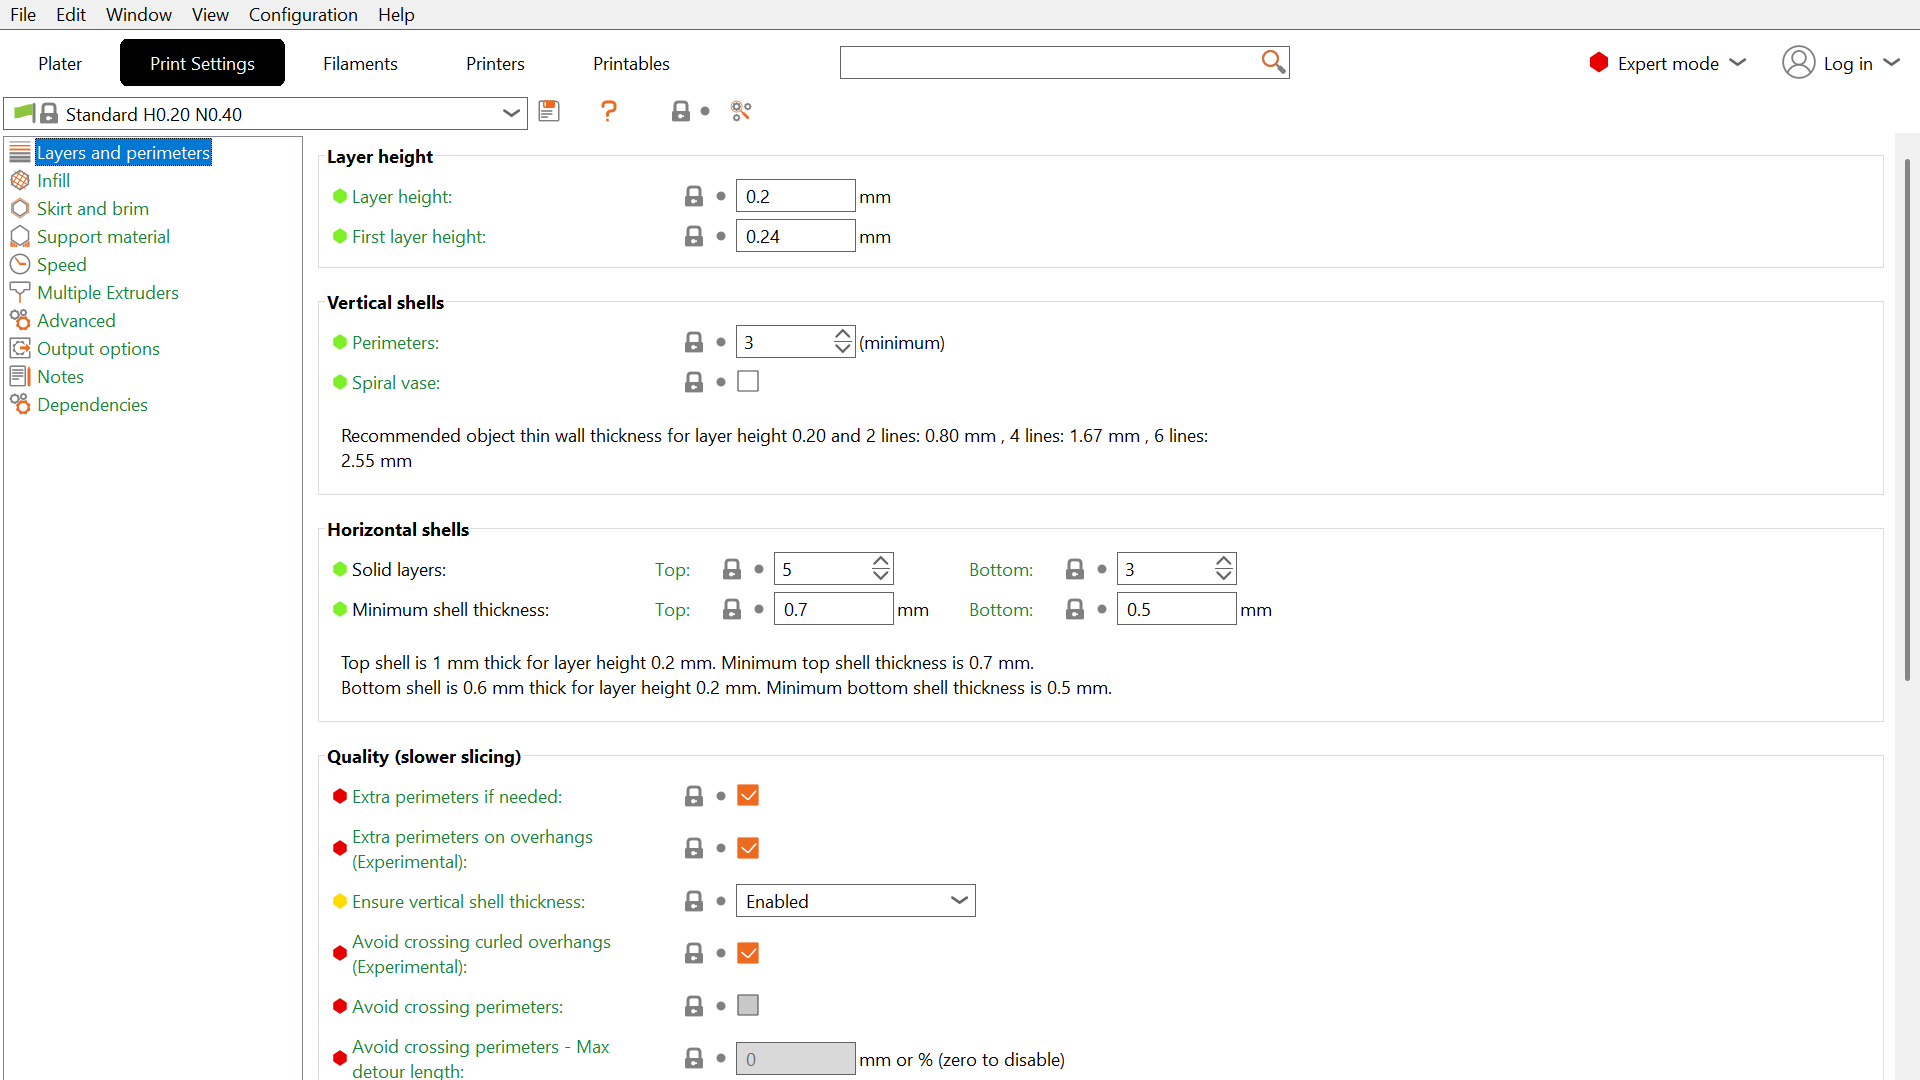Increase the Perimeters count with up arrow
1920x1080 pixels.
pyautogui.click(x=843, y=334)
